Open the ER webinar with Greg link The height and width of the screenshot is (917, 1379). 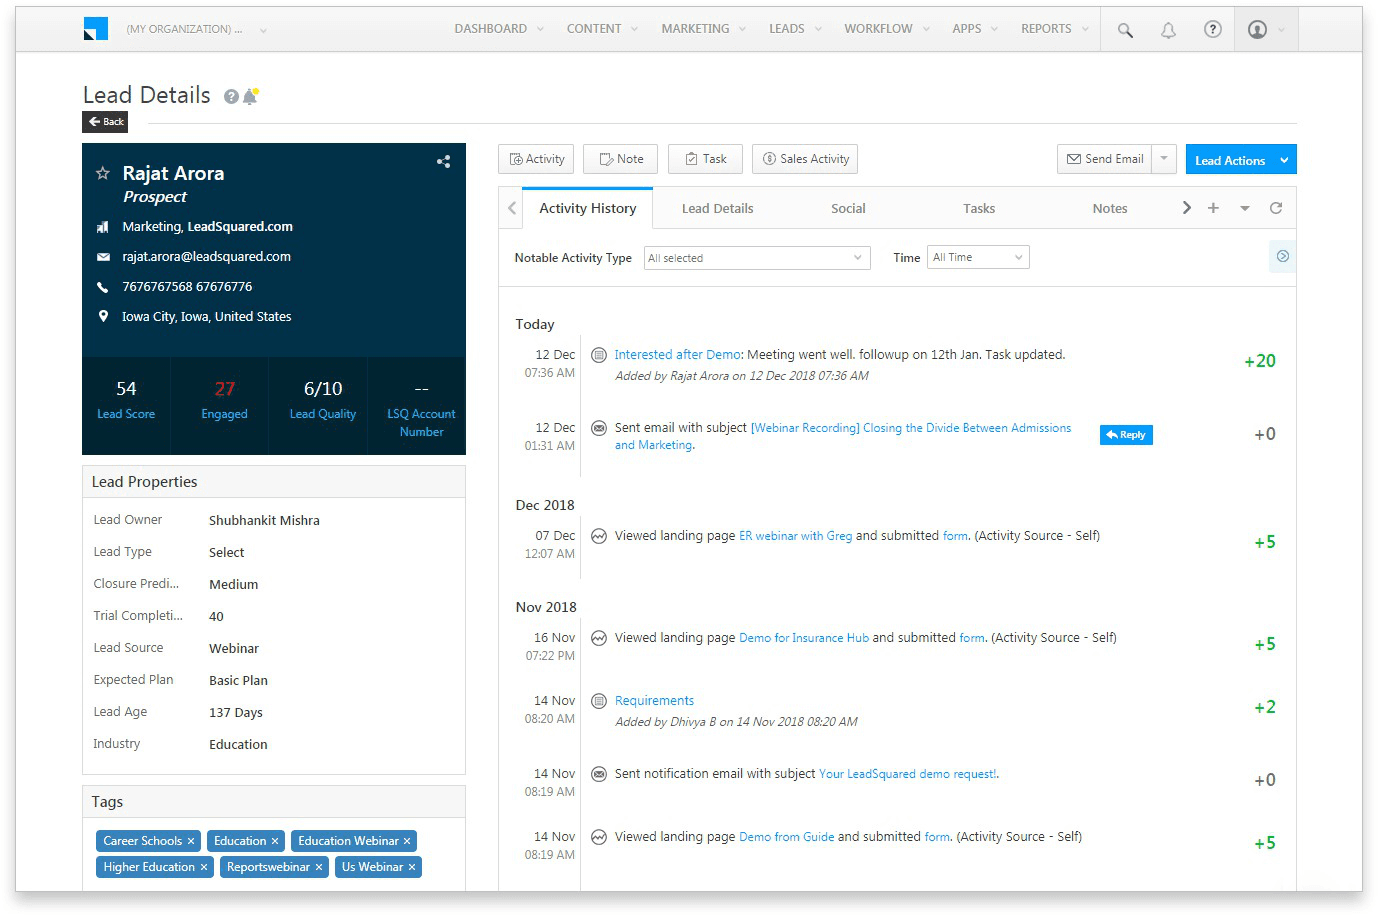point(795,535)
